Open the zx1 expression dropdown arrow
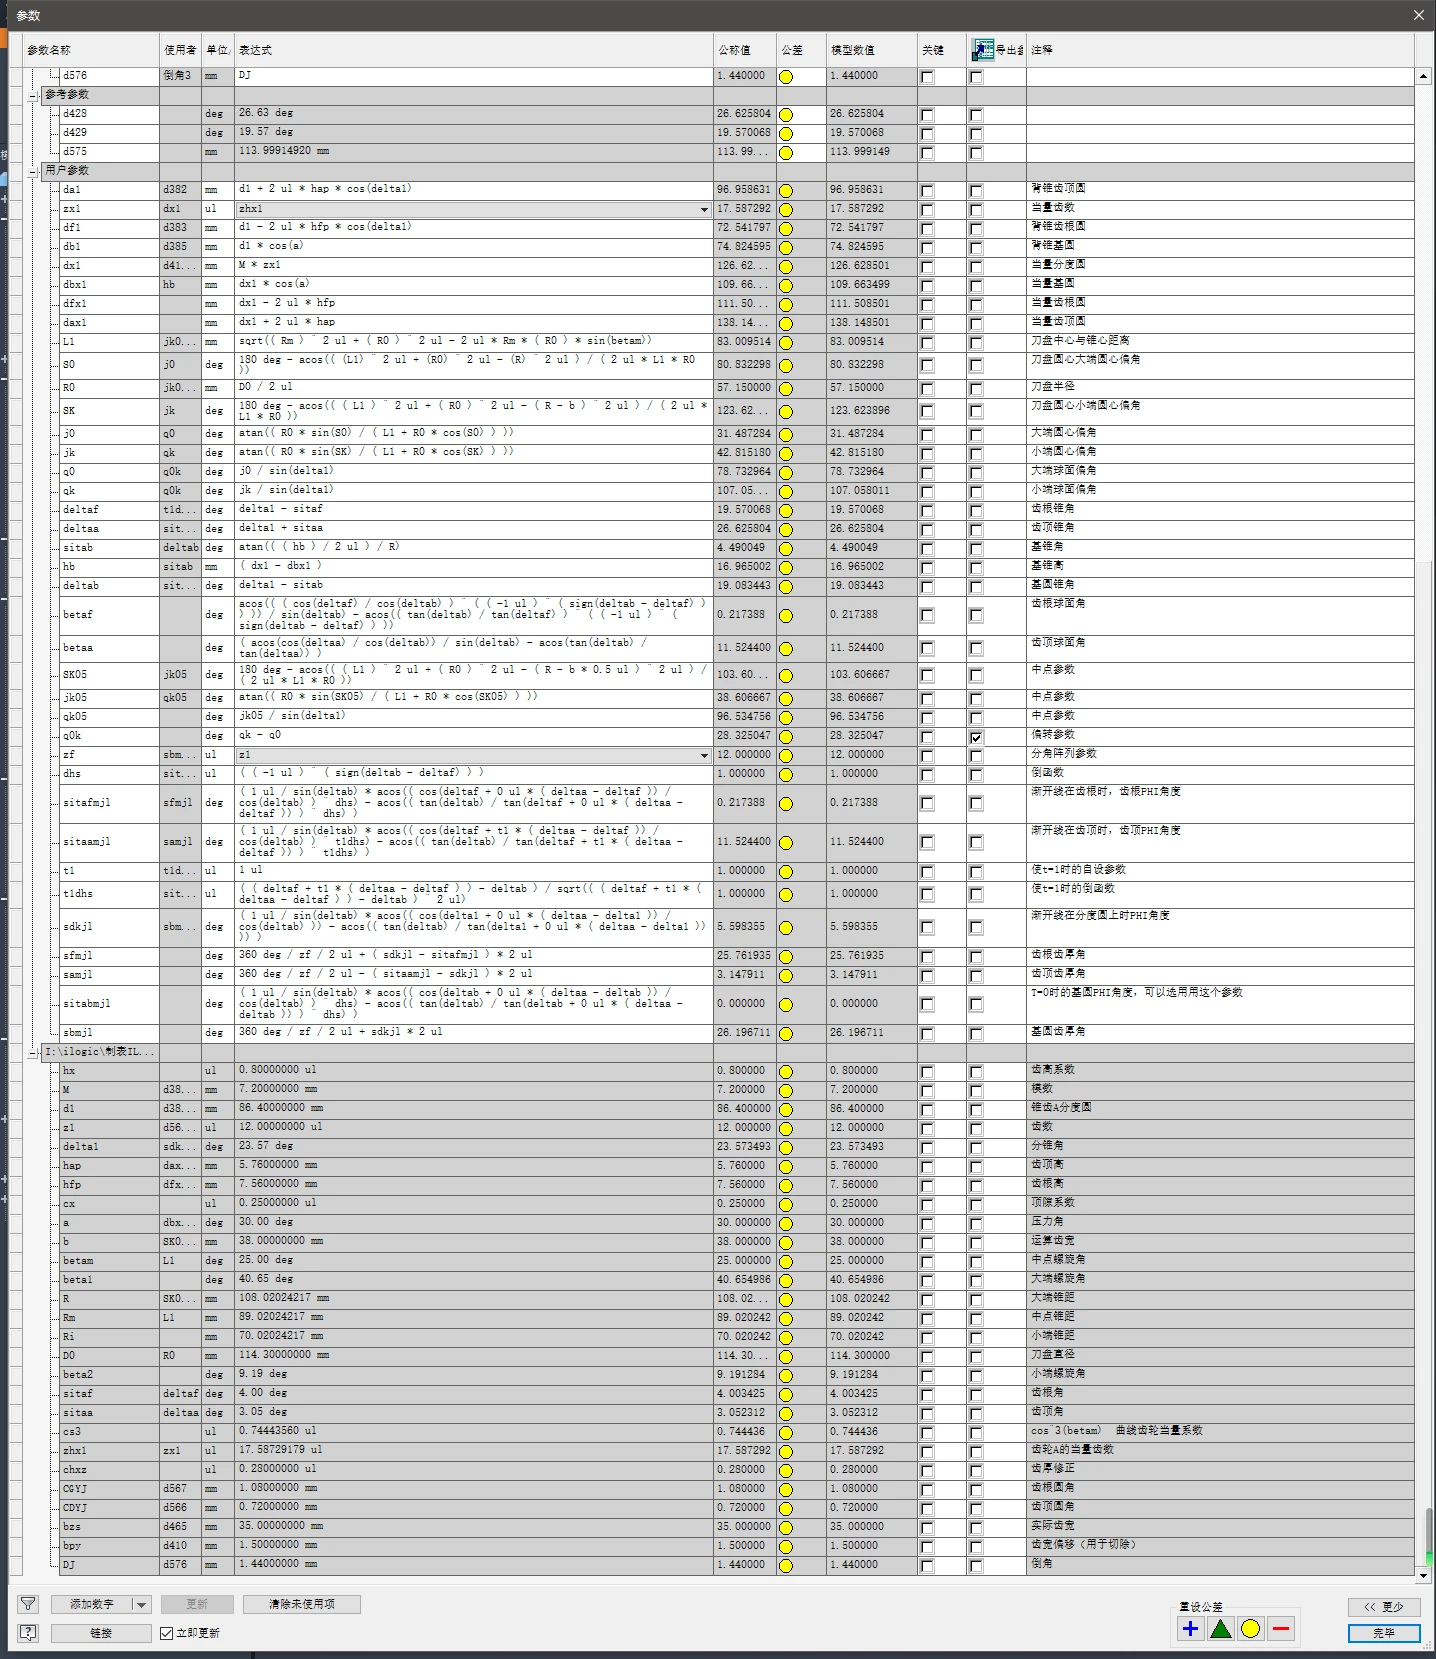Viewport: 1436px width, 1659px height. pyautogui.click(x=705, y=210)
